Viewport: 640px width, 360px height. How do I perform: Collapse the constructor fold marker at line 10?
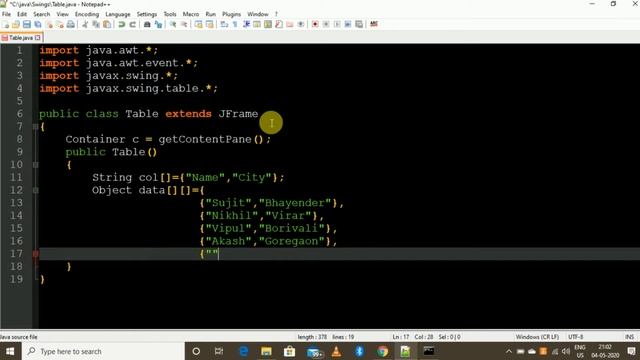pos(36,165)
